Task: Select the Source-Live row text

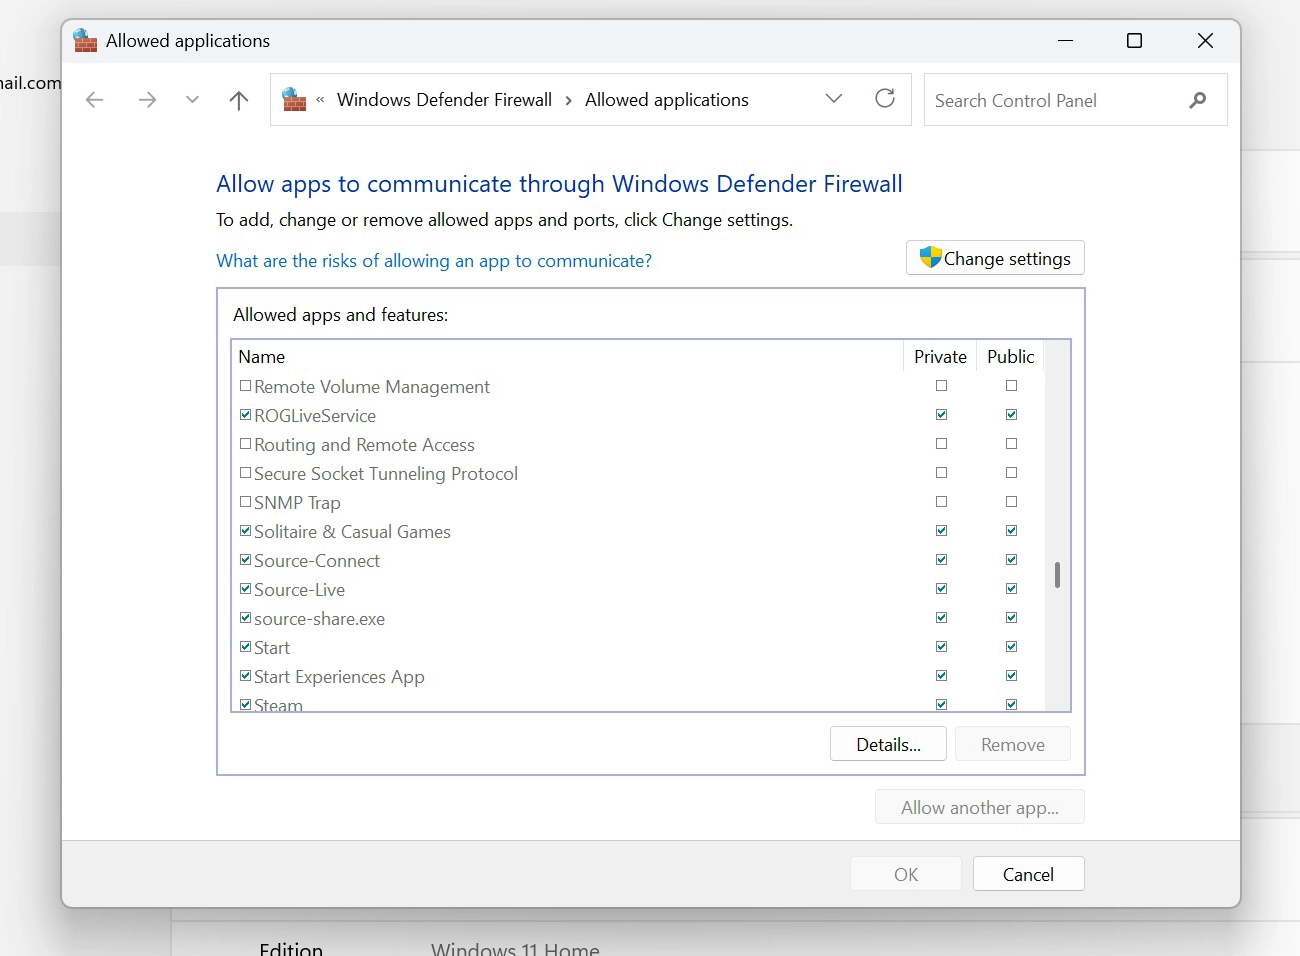Action: pyautogui.click(x=299, y=590)
